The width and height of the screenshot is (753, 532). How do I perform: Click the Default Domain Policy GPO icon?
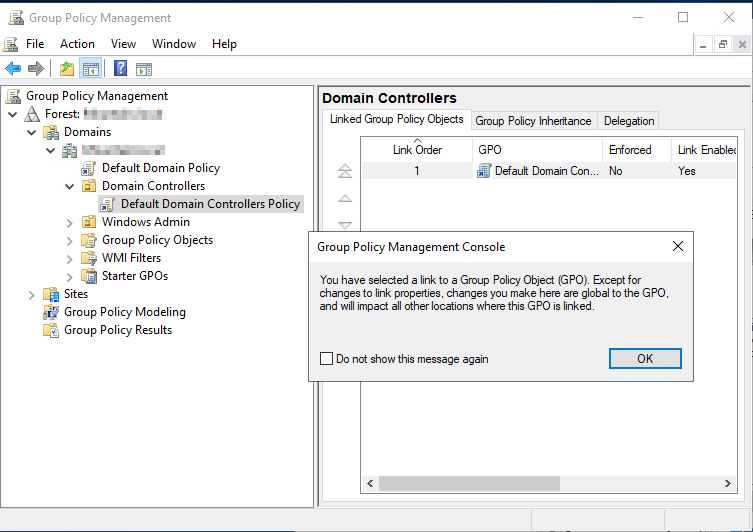(x=88, y=168)
